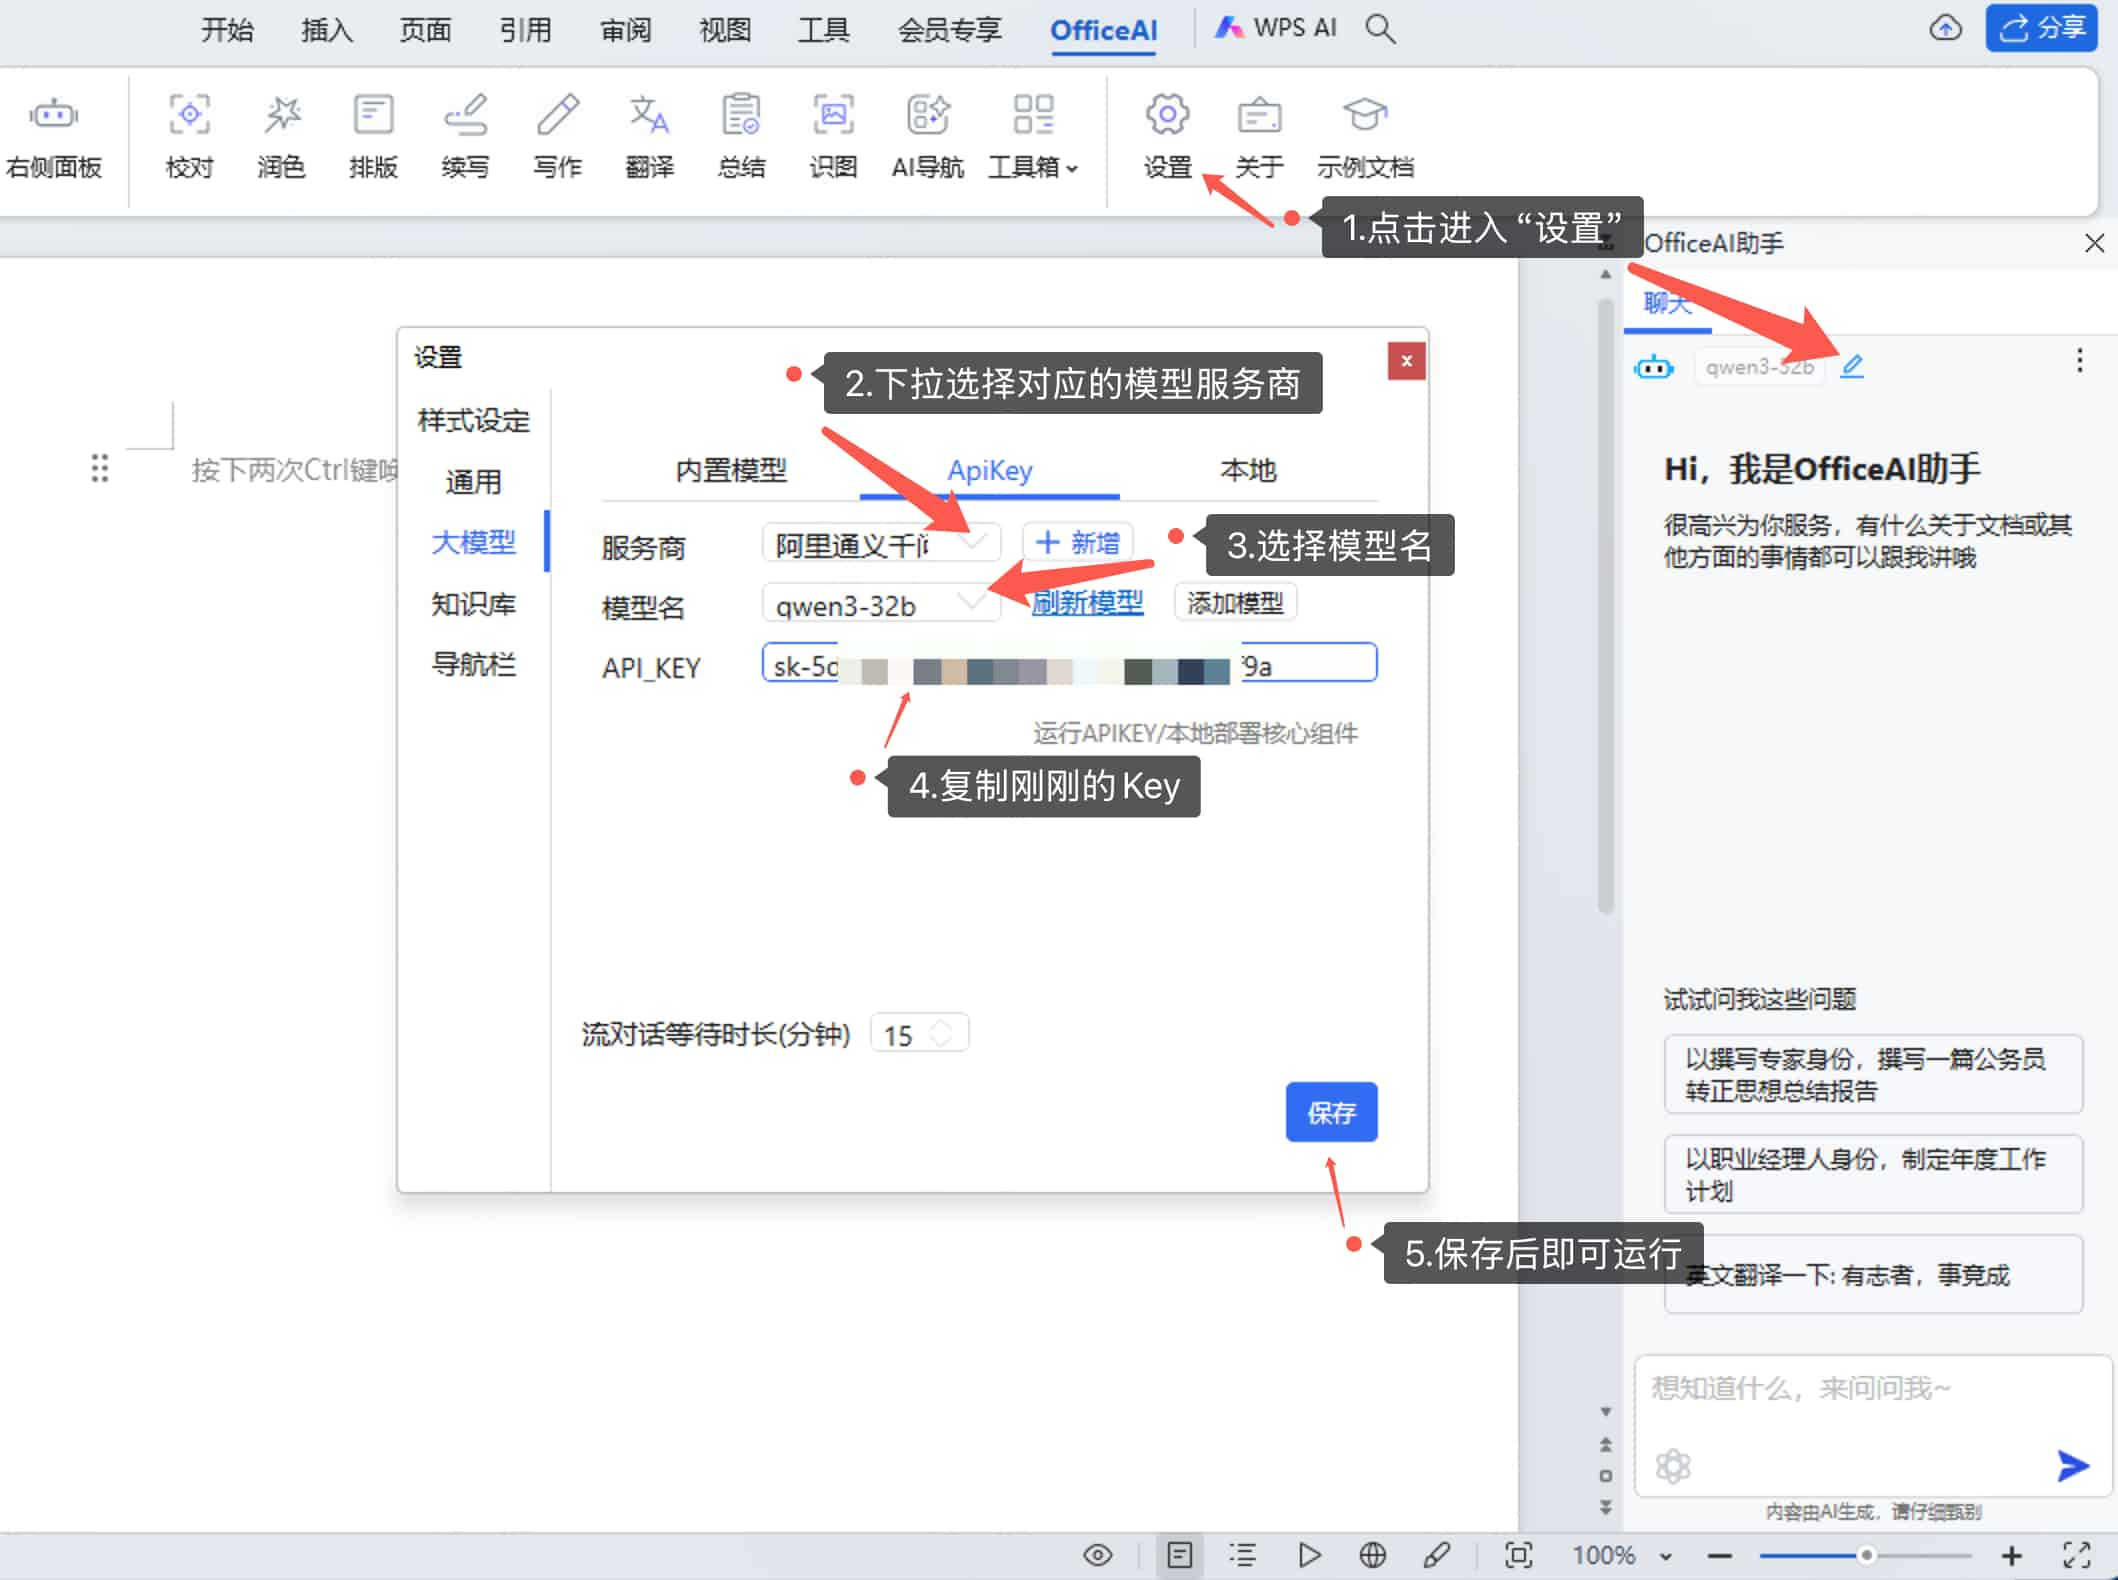Click the 总结 summarize icon

coord(740,135)
